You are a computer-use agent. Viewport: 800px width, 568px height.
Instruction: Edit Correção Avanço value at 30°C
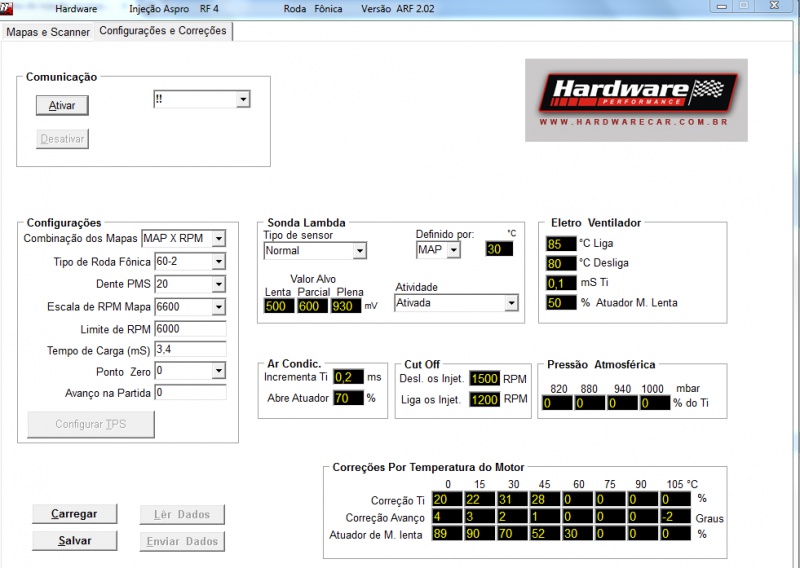pyautogui.click(x=512, y=516)
